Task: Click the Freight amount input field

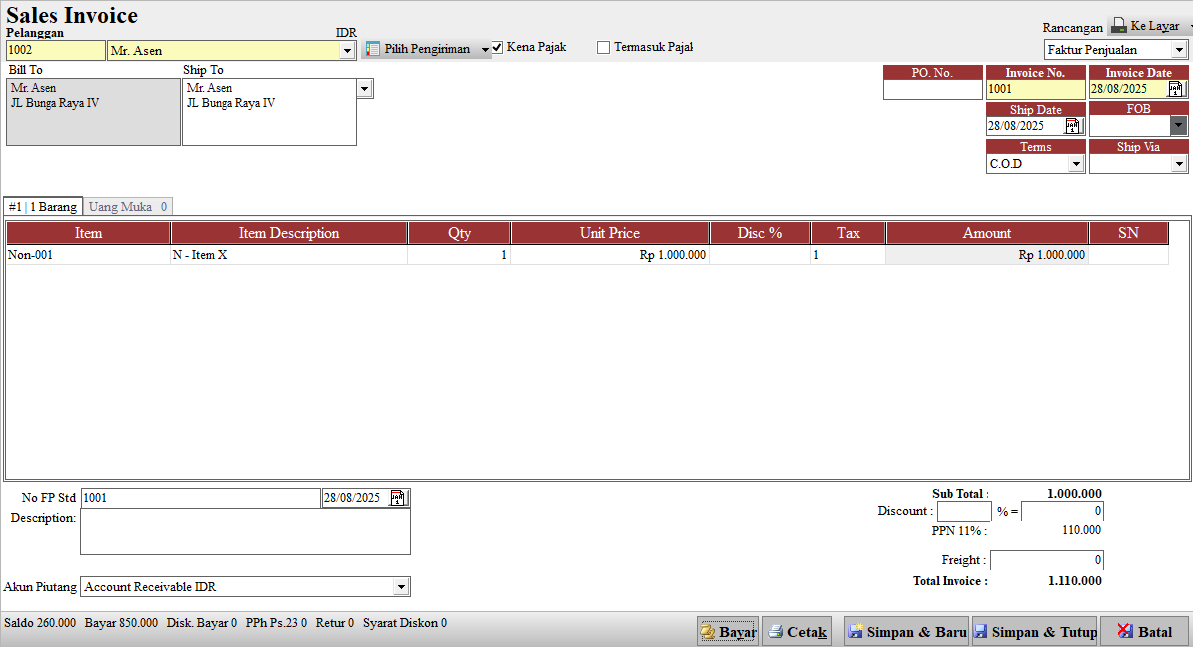Action: click(1046, 560)
